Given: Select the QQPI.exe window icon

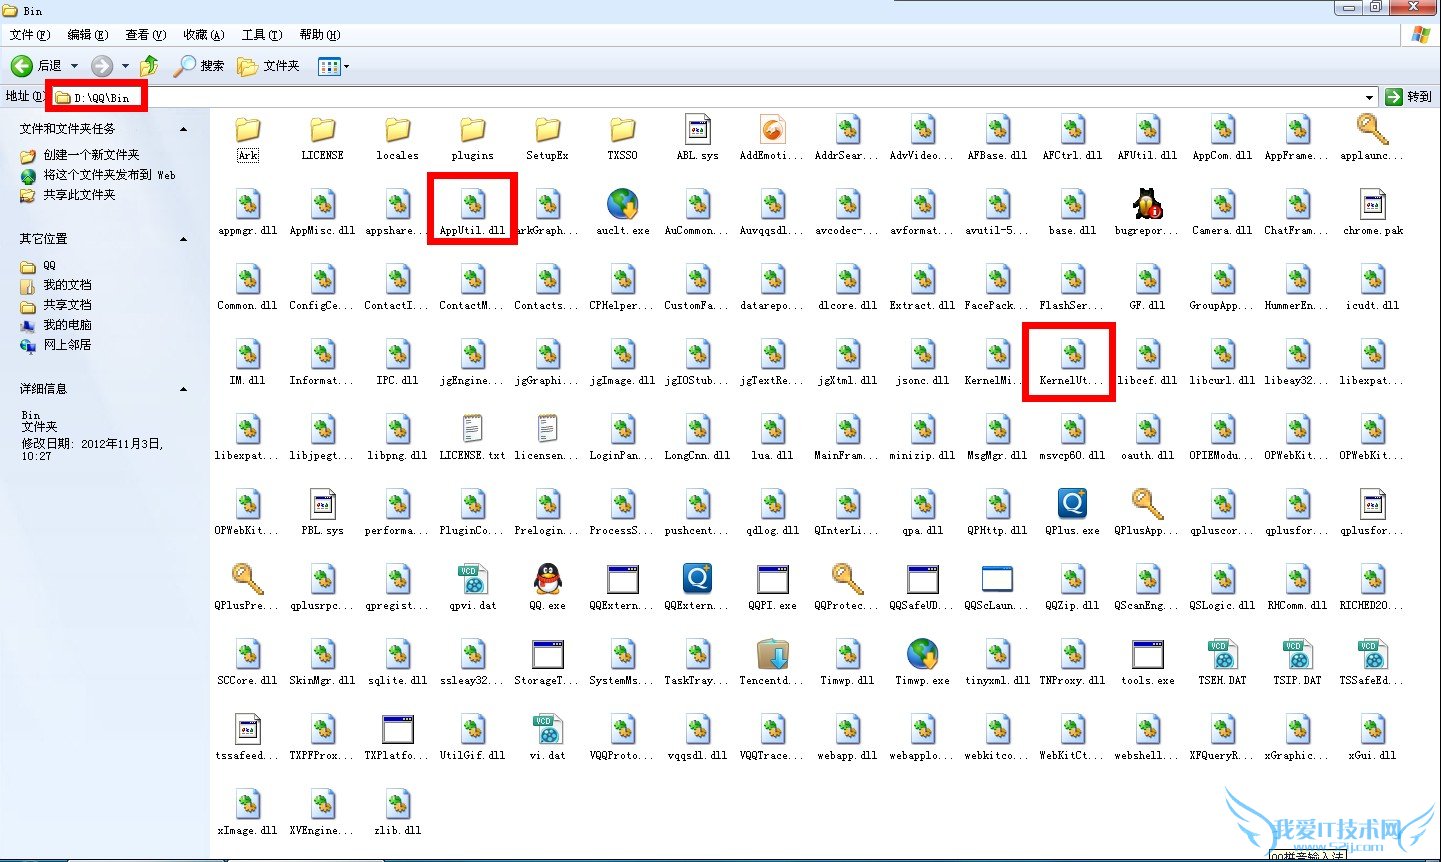Looking at the screenshot, I should pos(772,579).
